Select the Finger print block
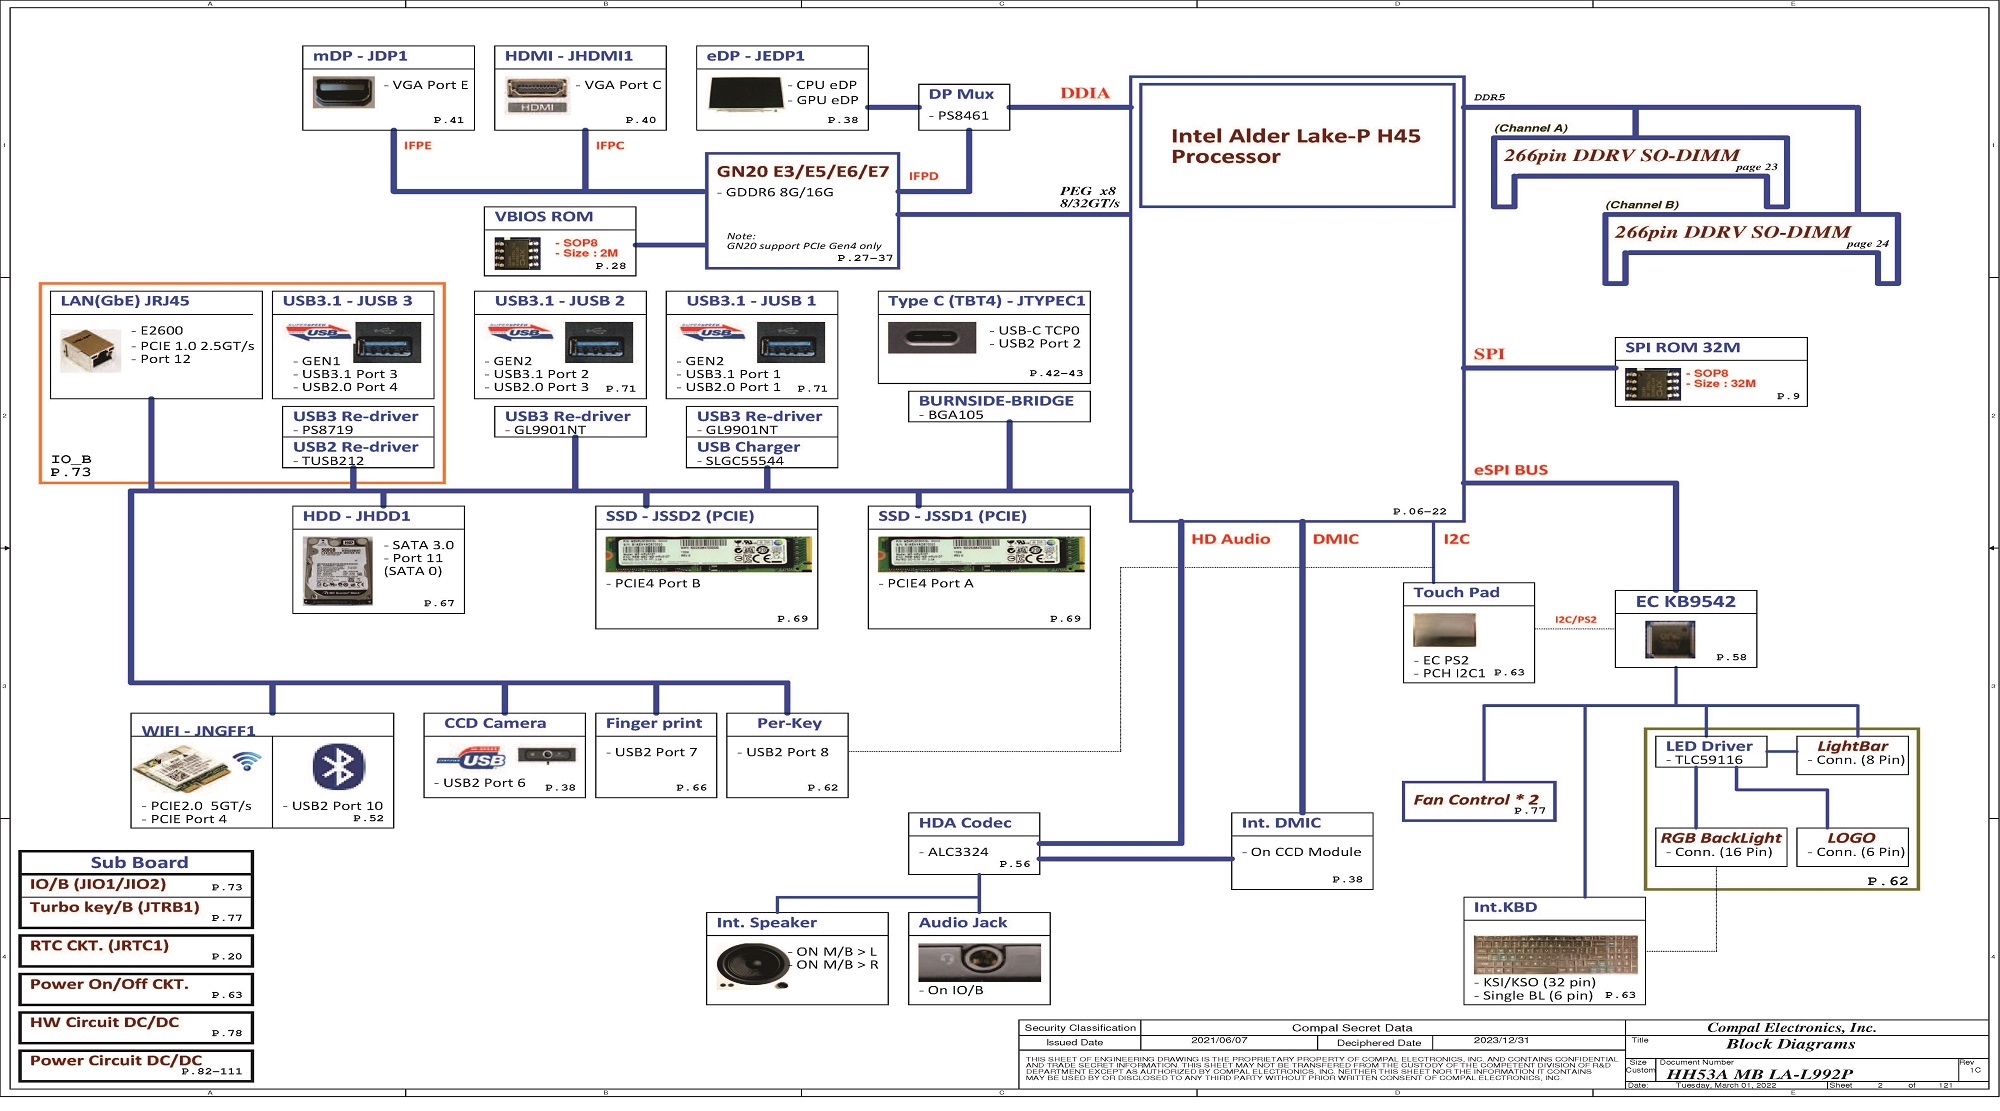Image resolution: width=2000 pixels, height=1111 pixels. (x=656, y=755)
